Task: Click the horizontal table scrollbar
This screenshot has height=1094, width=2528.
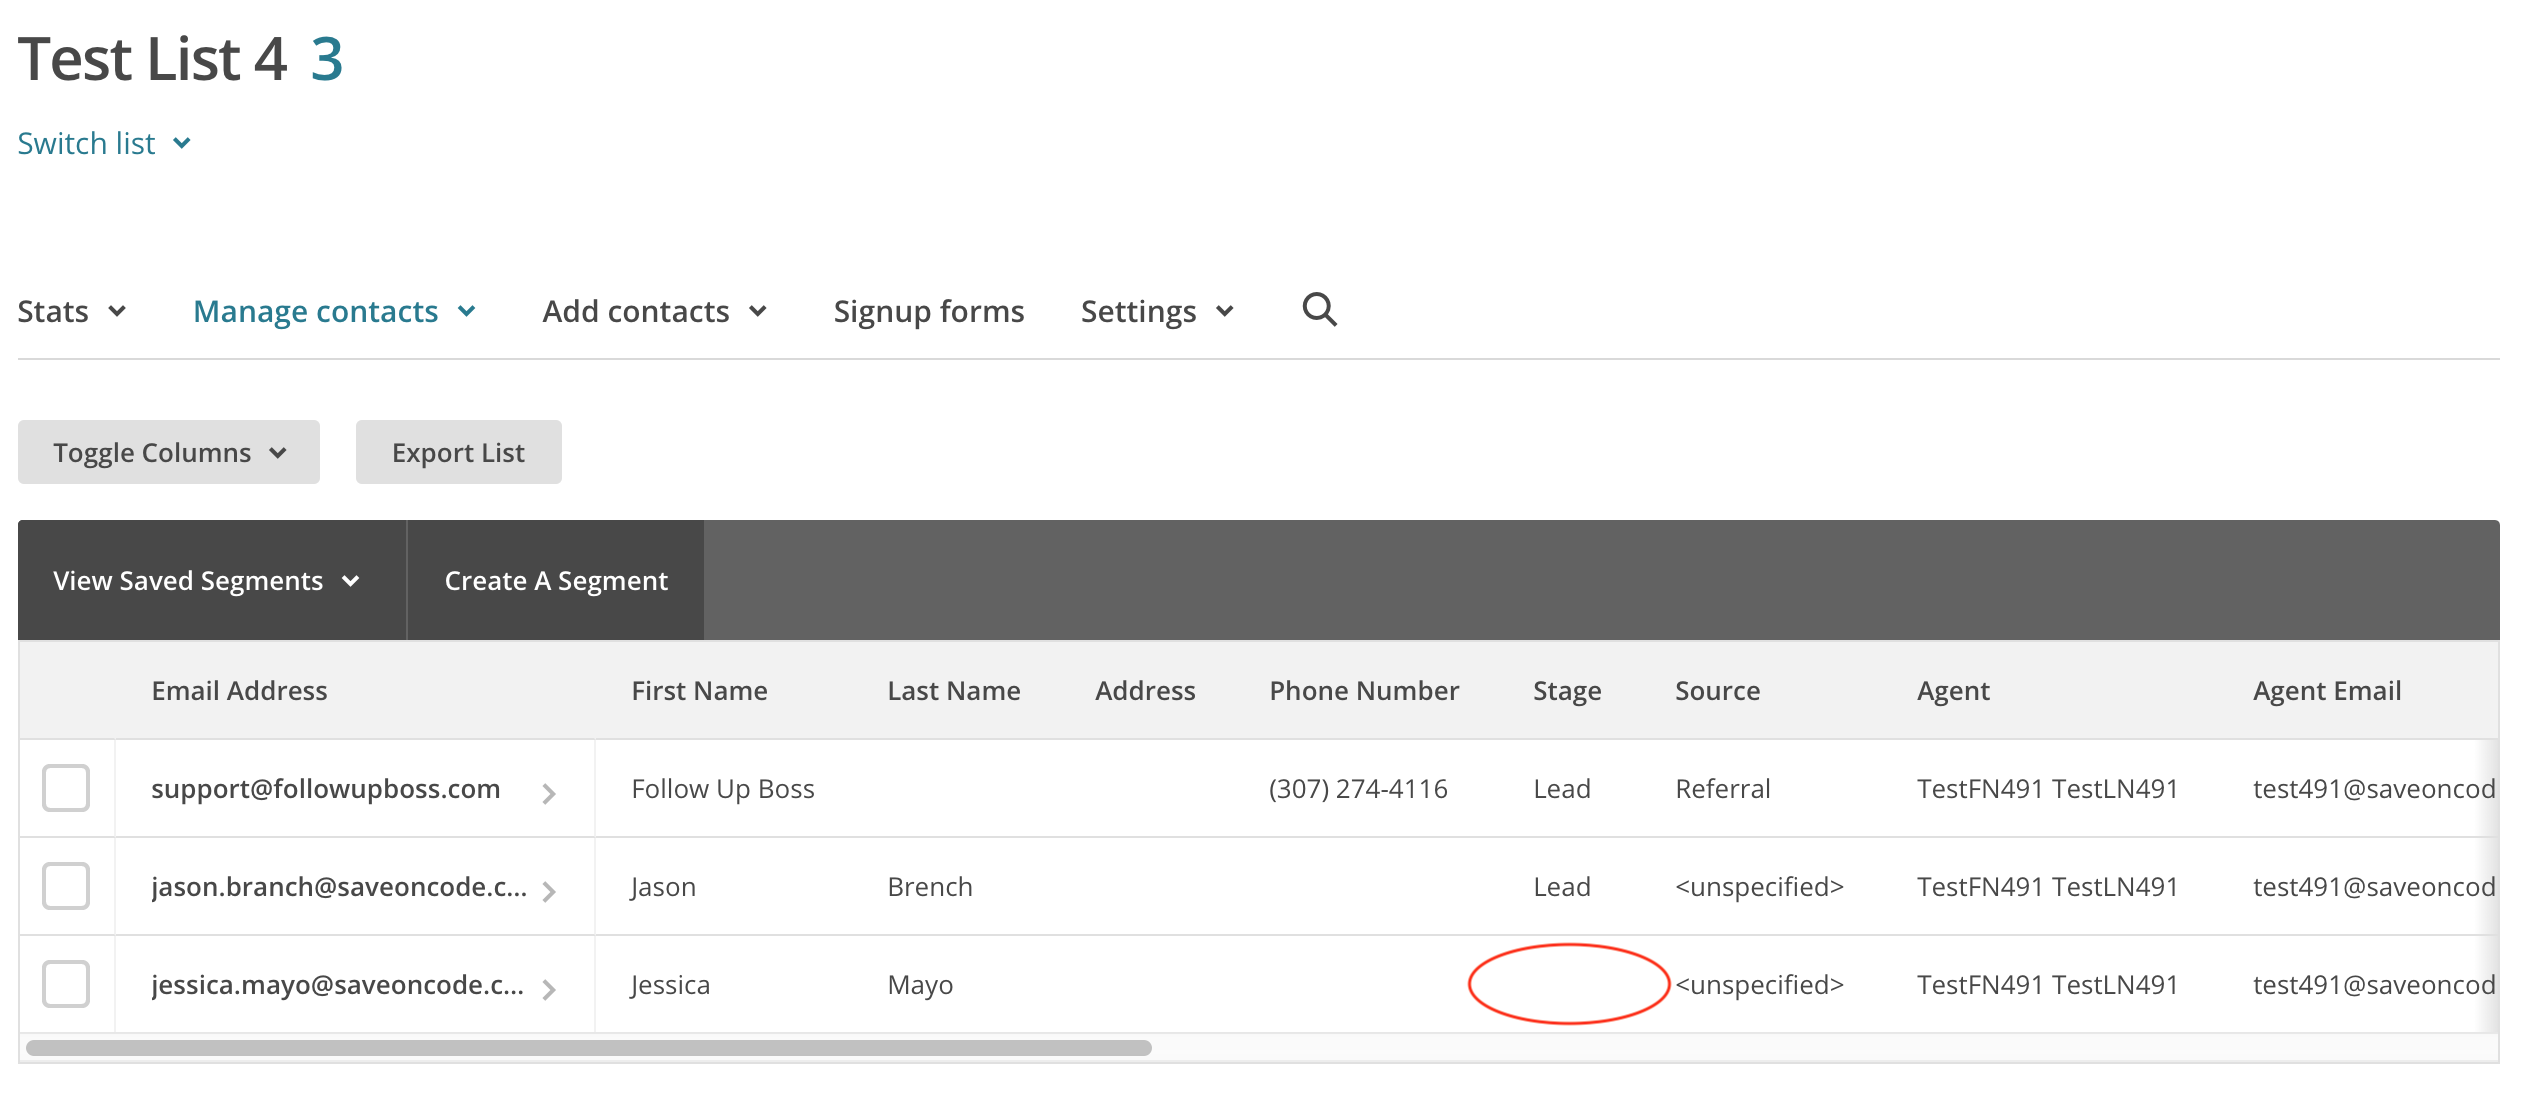Action: coord(588,1048)
